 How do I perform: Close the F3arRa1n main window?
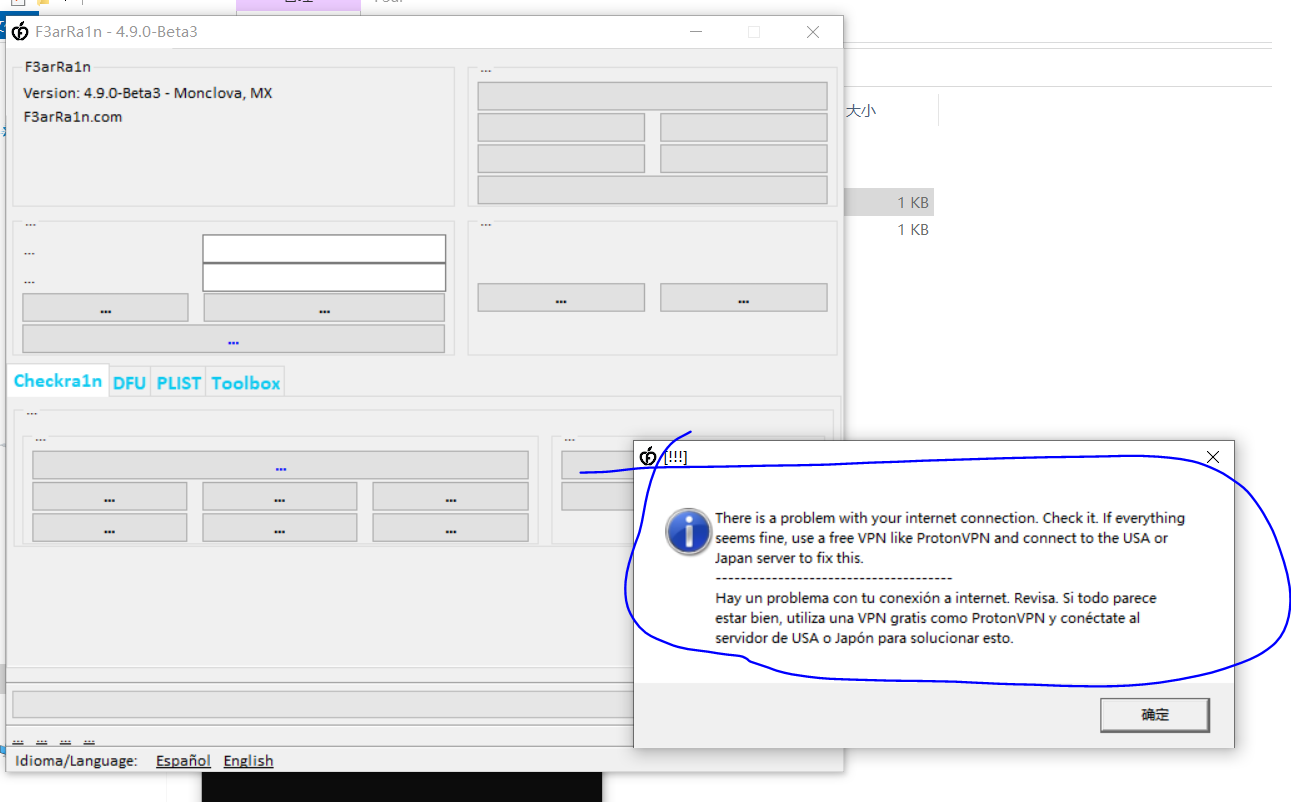(x=812, y=32)
